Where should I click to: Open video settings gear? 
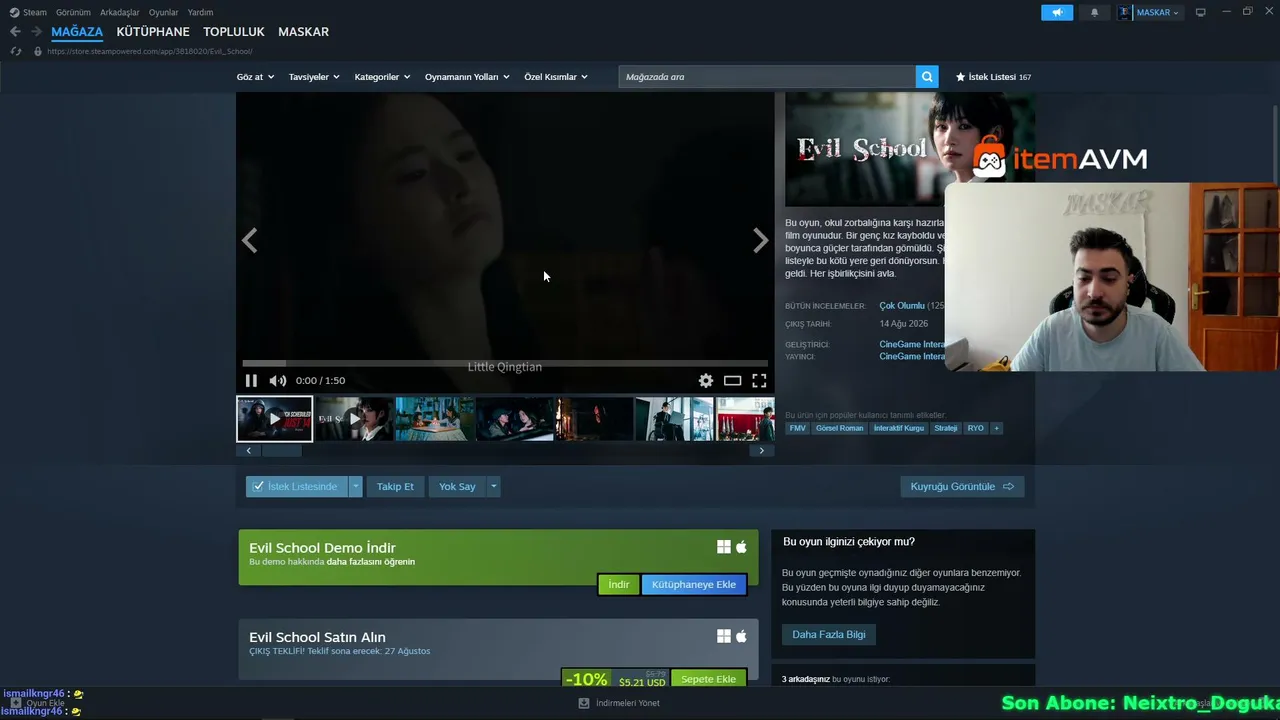pos(706,381)
